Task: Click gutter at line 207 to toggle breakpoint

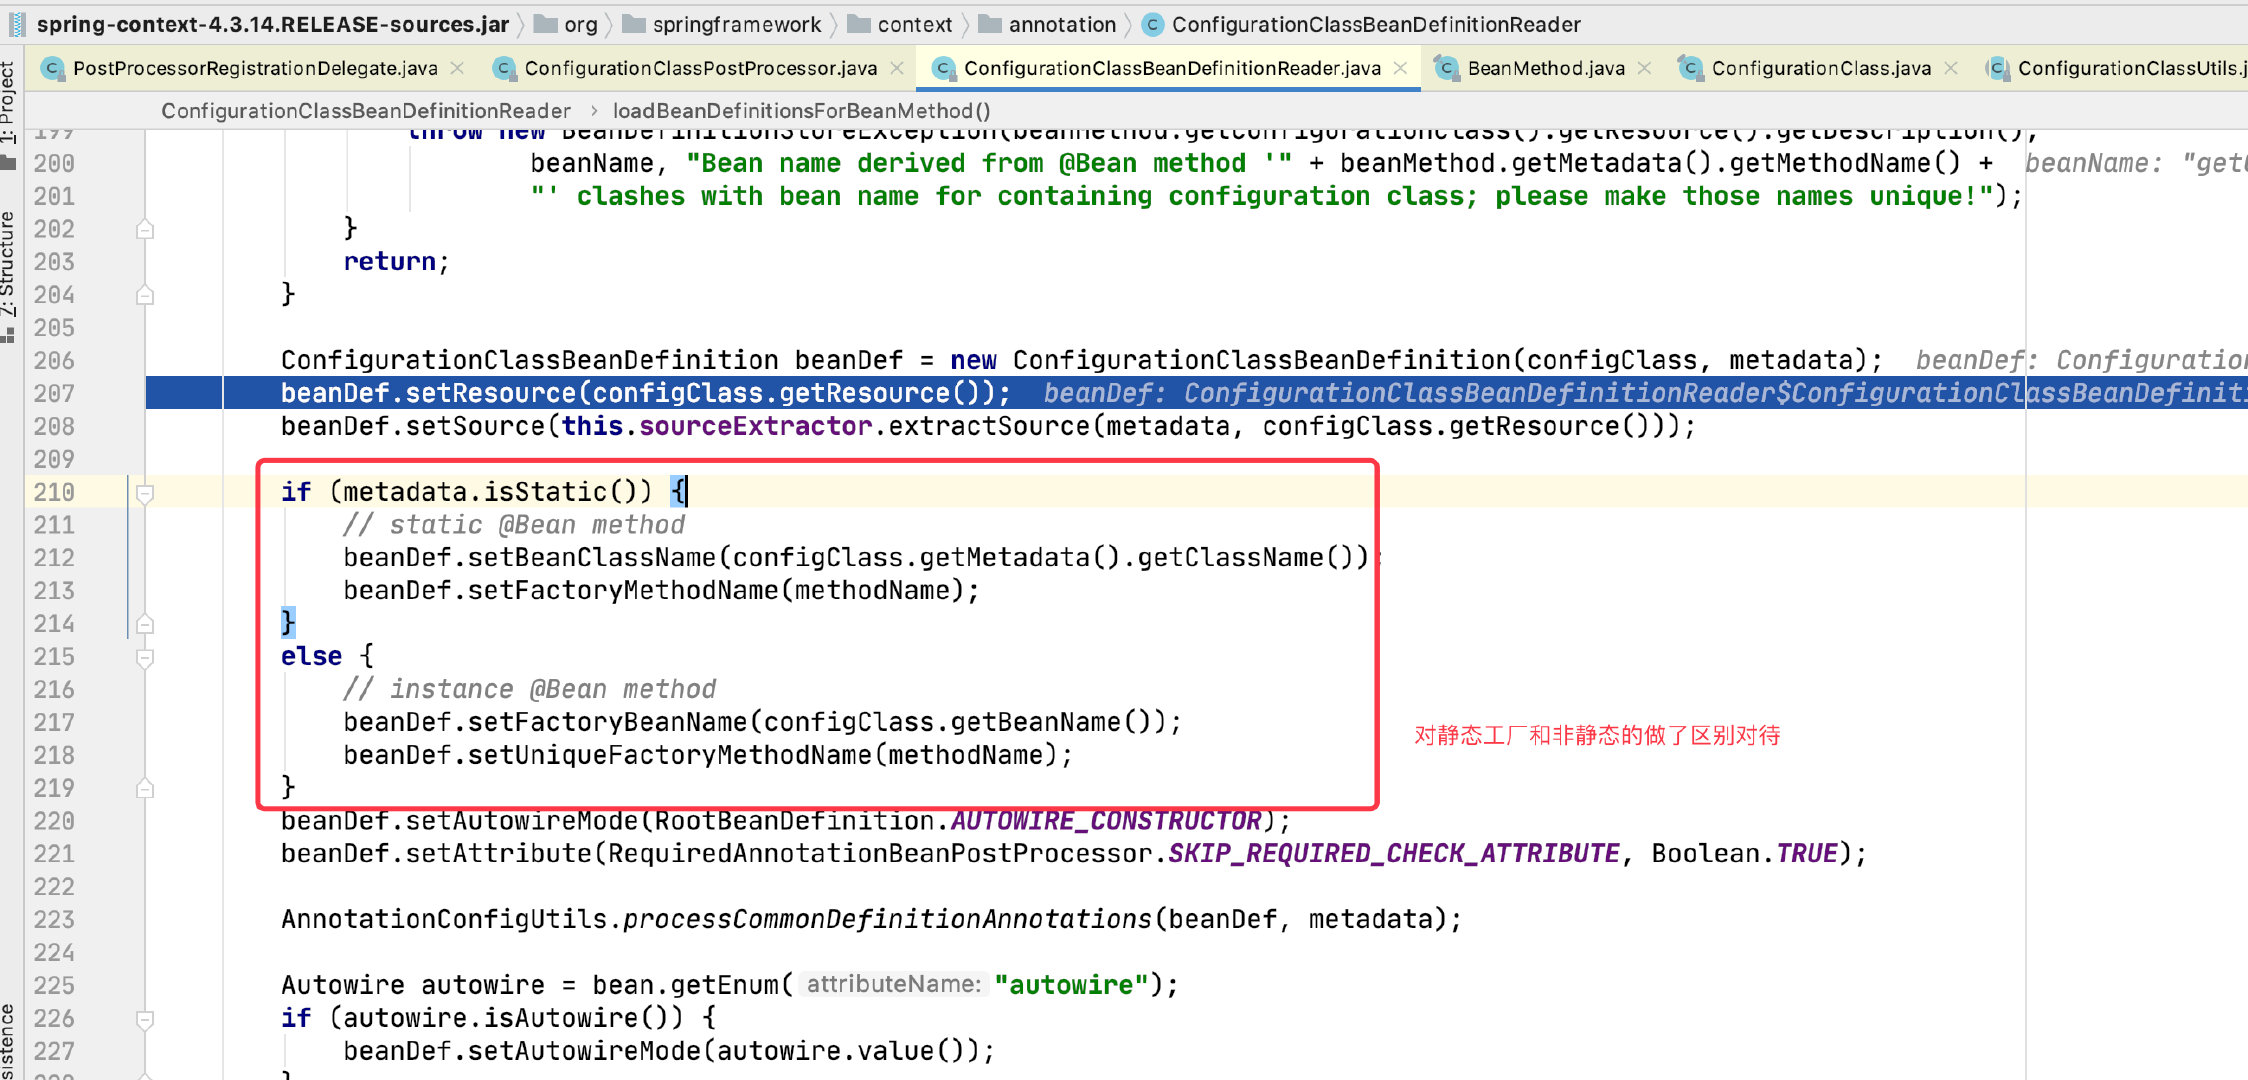Action: point(110,393)
